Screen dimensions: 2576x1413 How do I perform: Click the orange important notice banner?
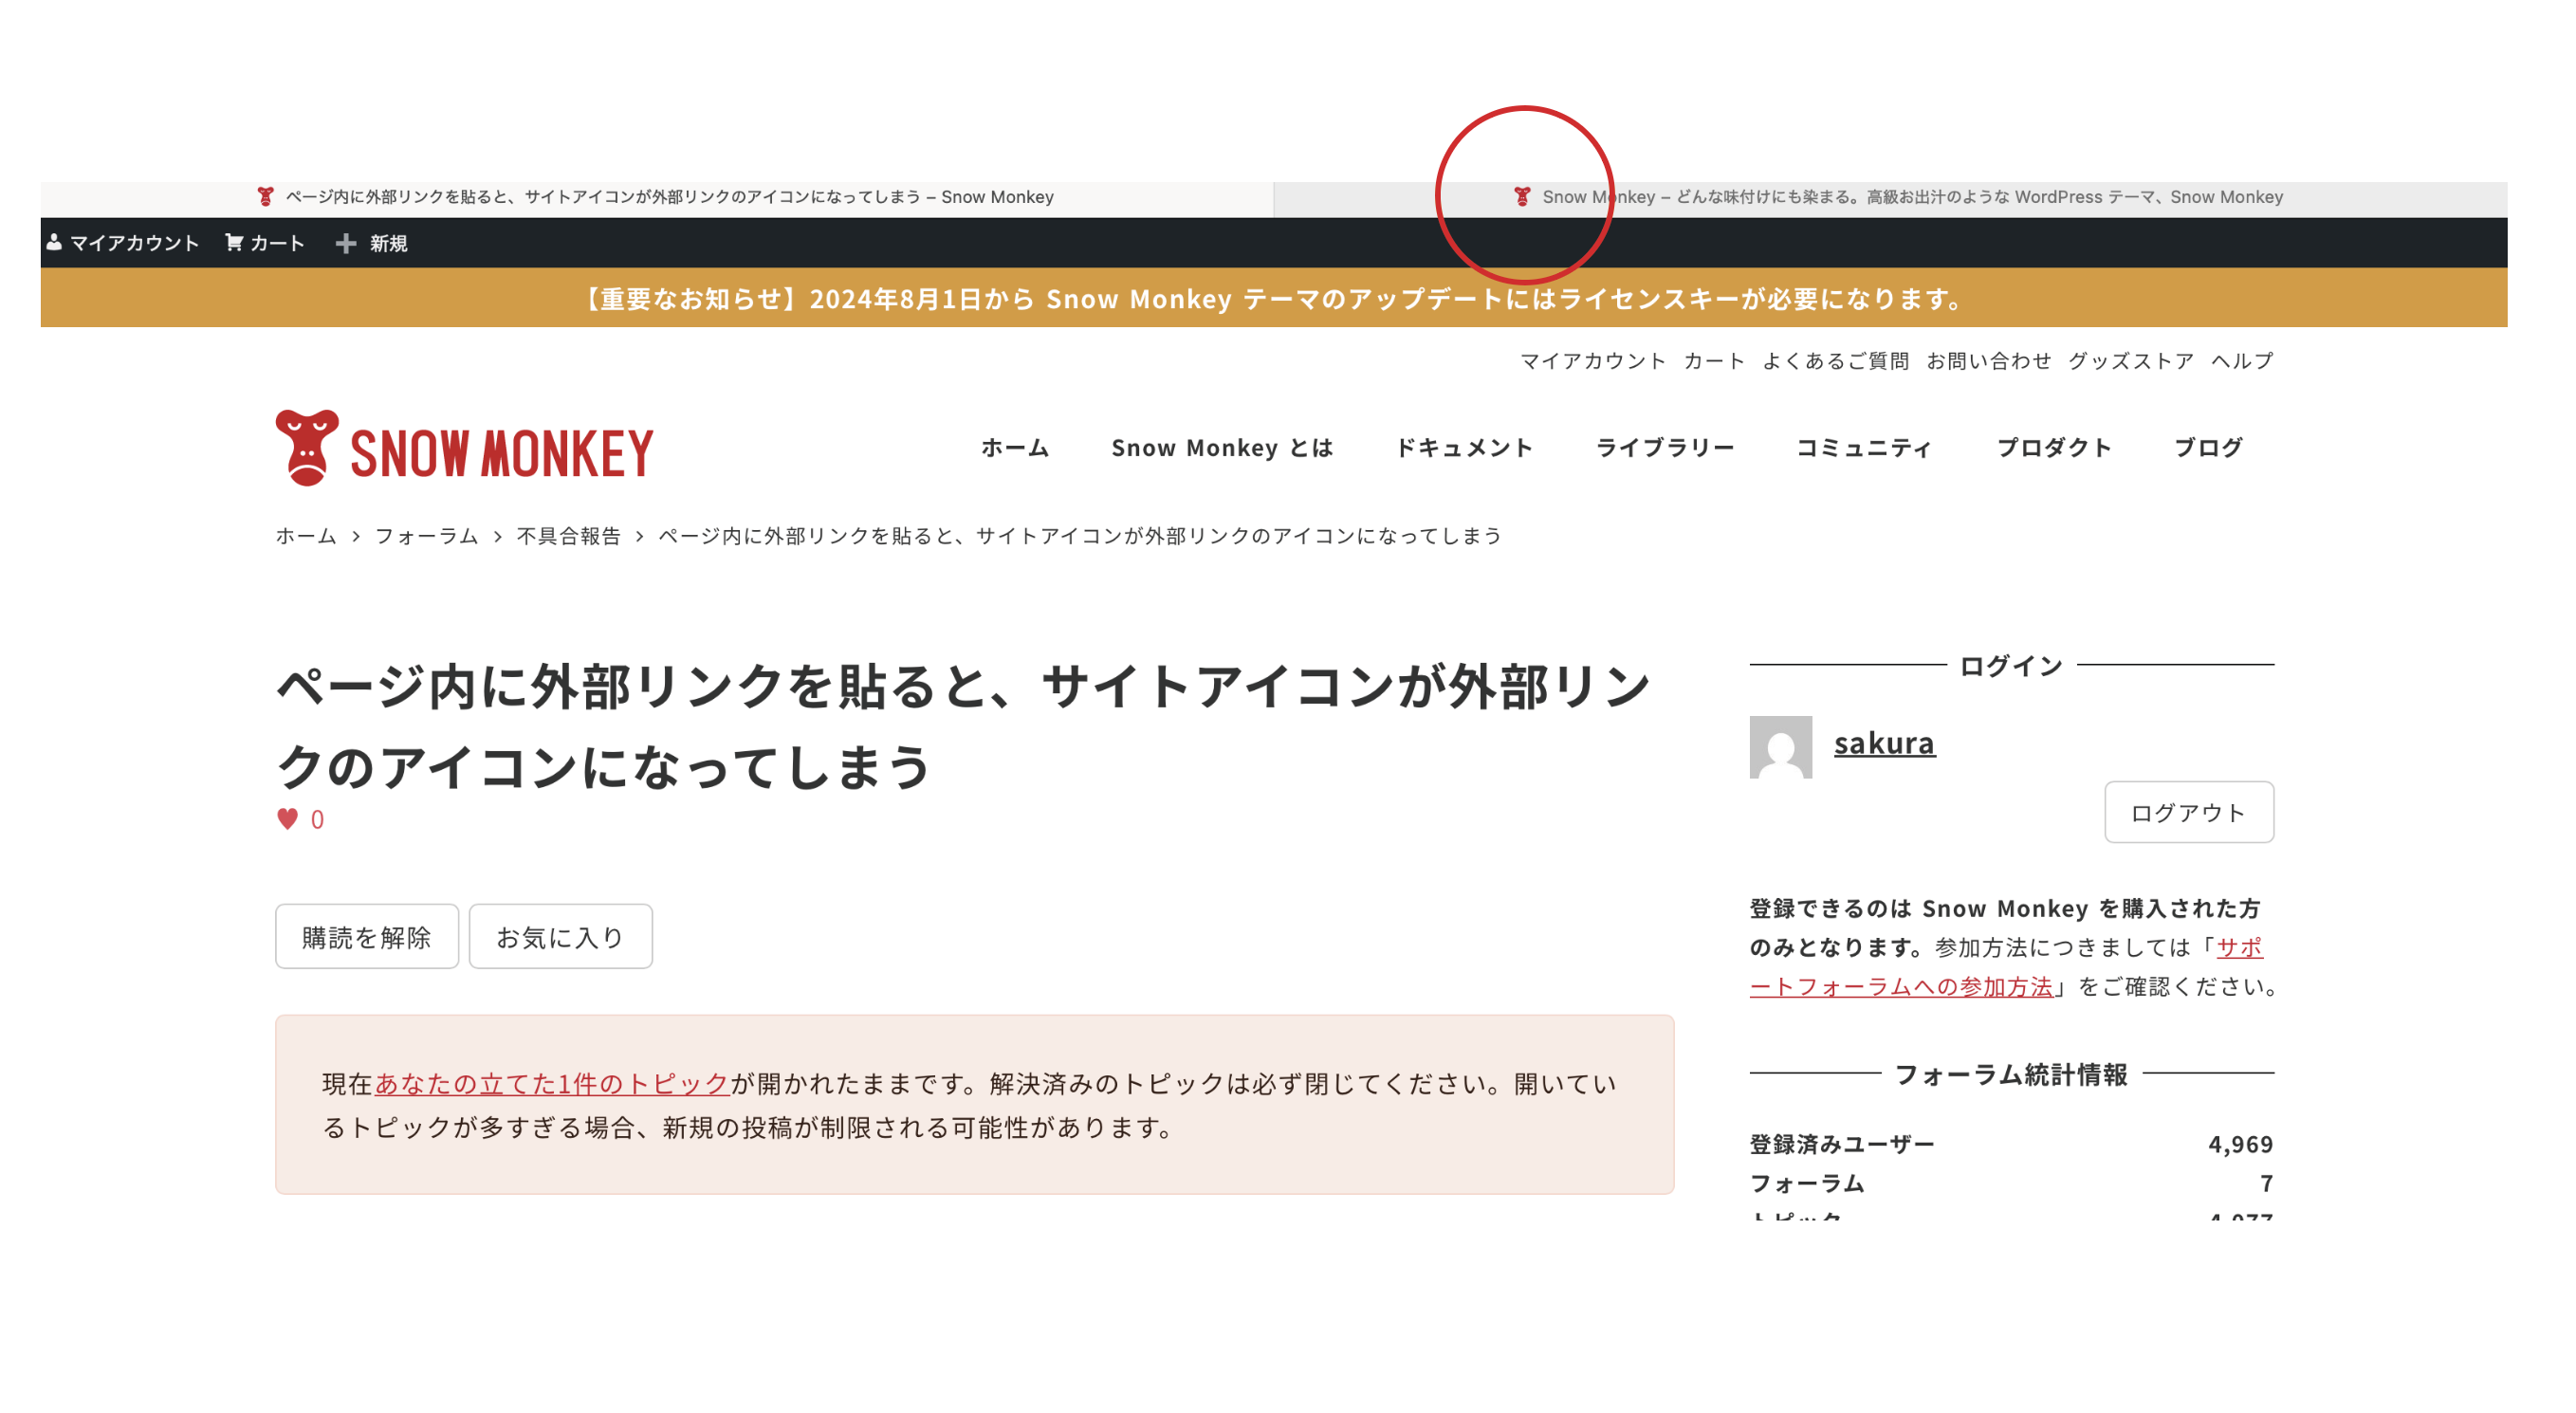[x=1272, y=298]
